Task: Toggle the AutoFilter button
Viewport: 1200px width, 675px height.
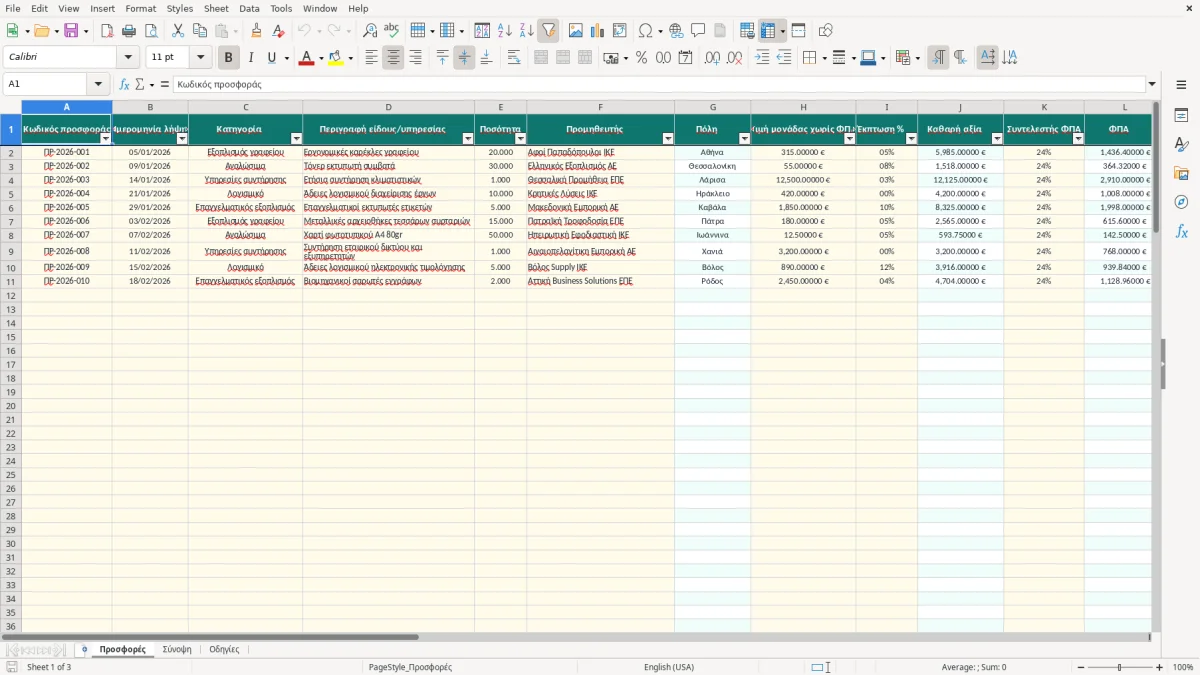Action: [549, 31]
